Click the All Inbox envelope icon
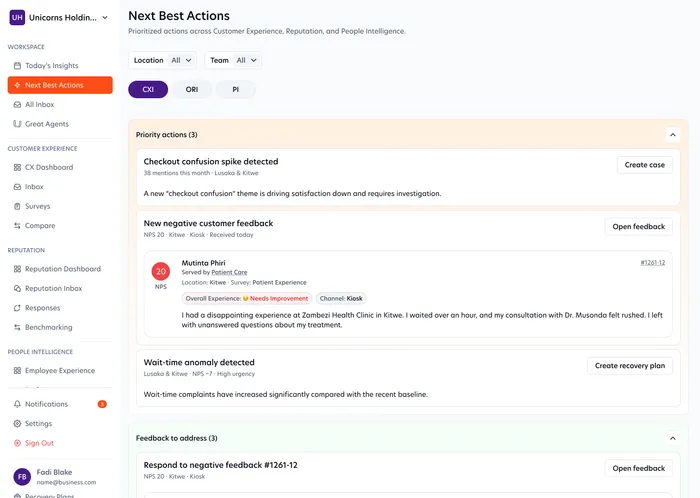 tap(17, 104)
